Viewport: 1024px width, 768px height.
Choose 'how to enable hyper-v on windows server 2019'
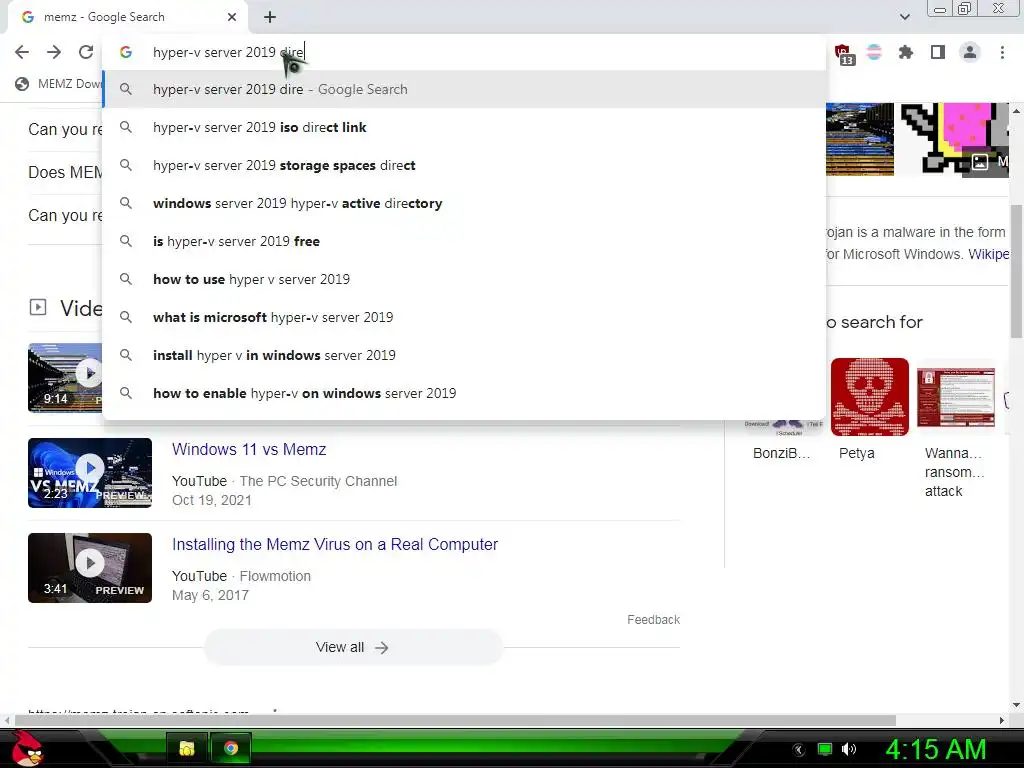(x=464, y=392)
